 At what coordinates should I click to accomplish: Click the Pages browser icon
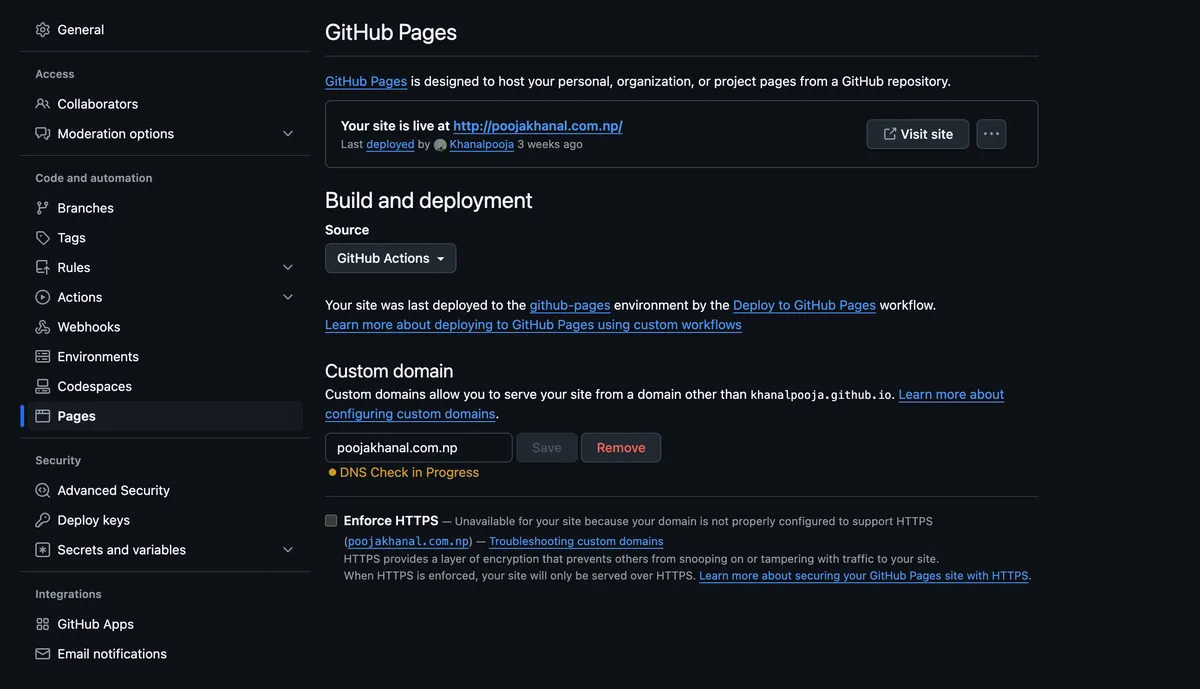[42, 416]
